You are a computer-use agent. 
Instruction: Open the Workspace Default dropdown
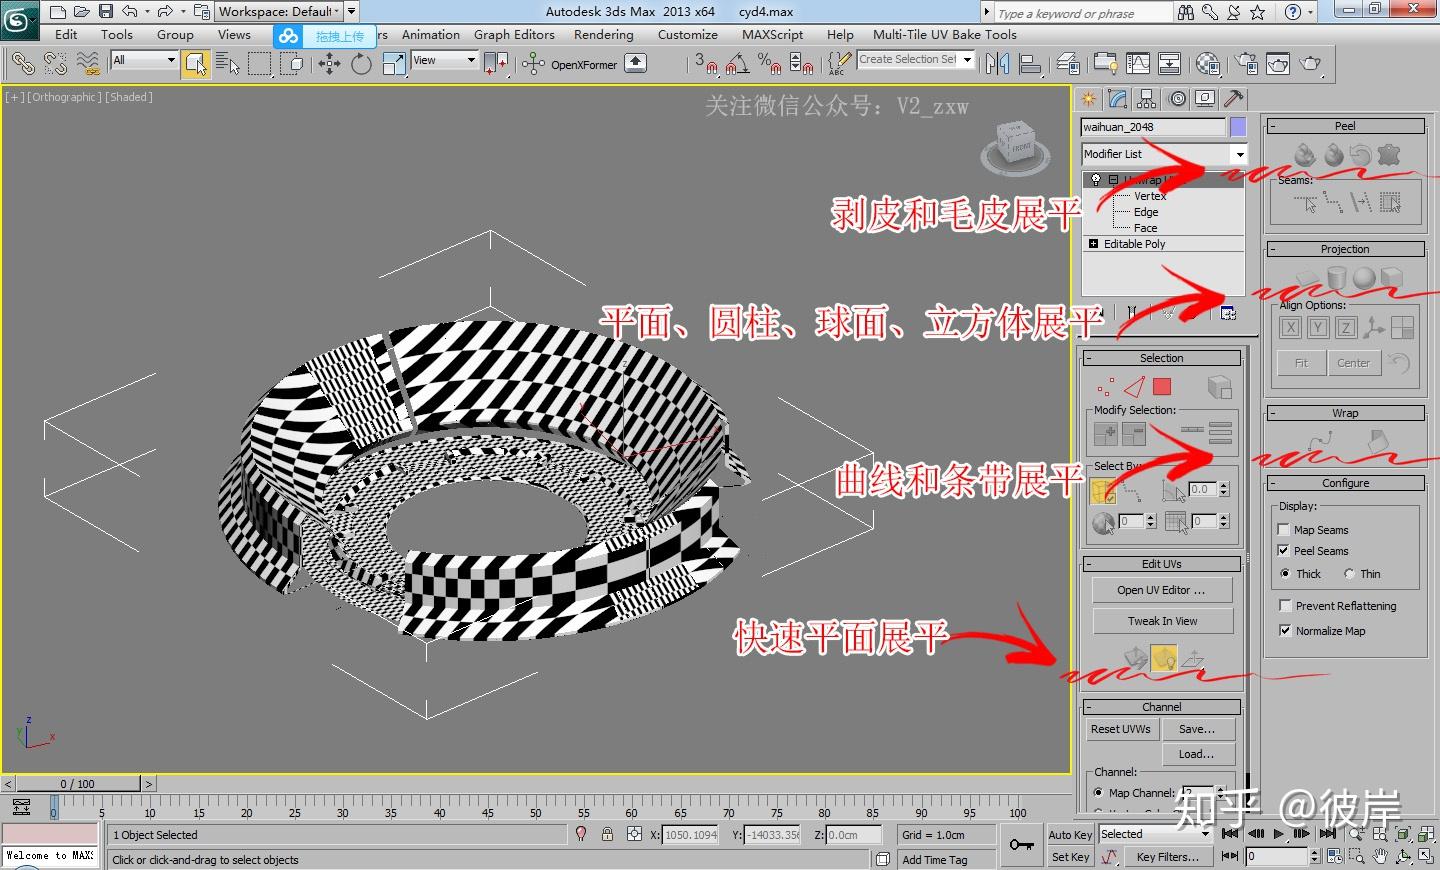(280, 12)
